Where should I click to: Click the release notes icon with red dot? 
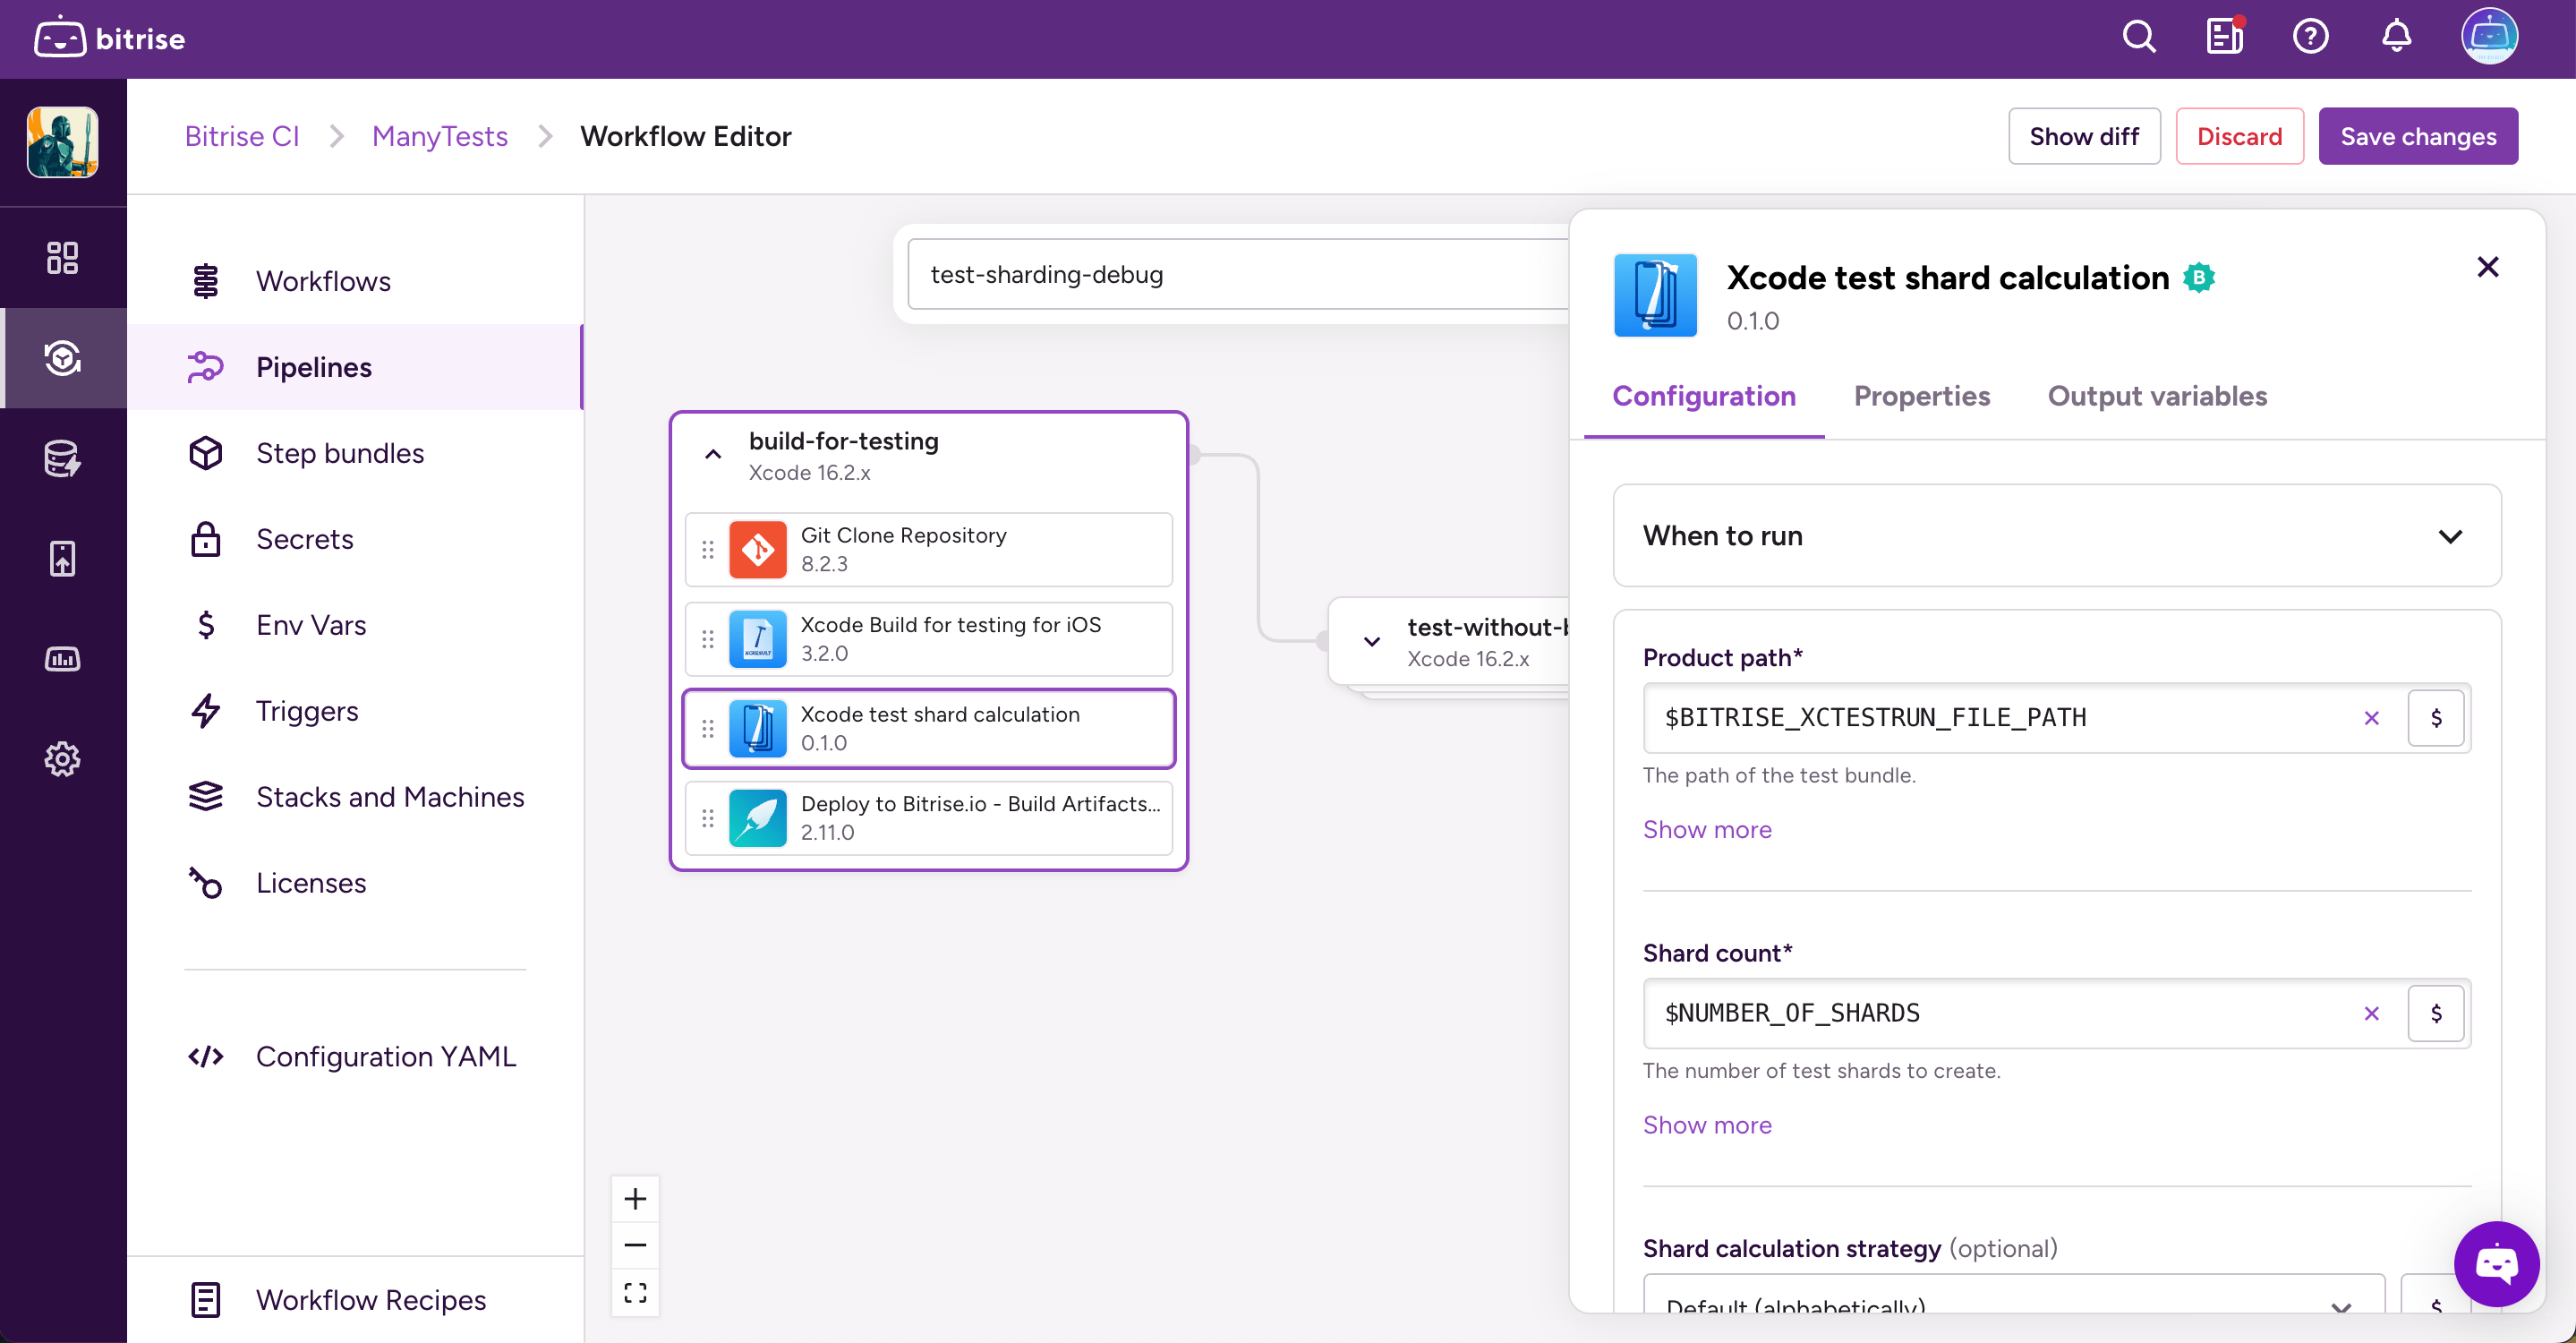2224,38
